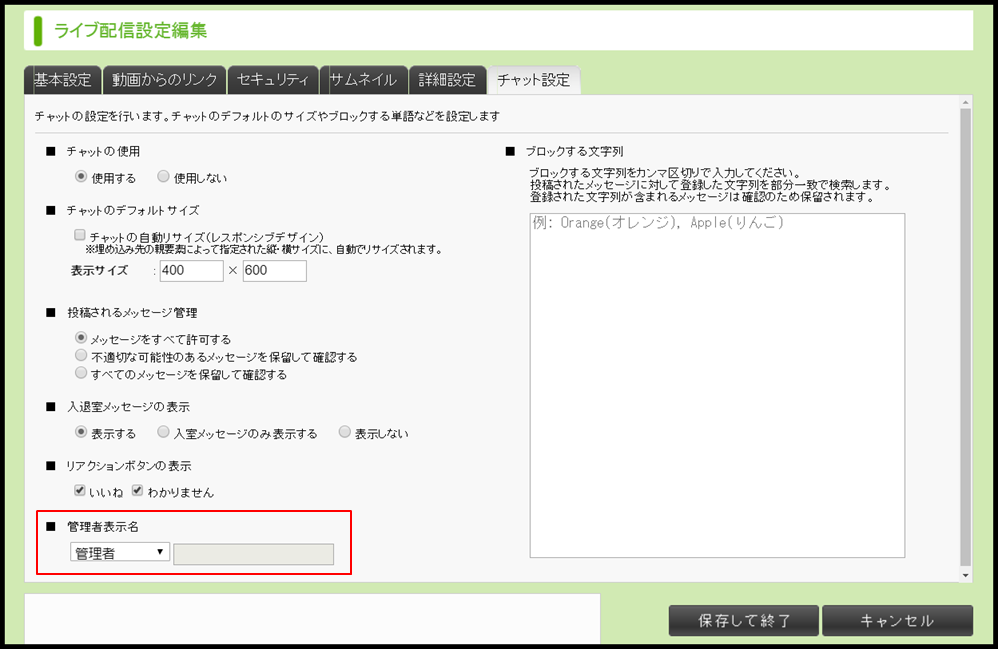Click the 保存して終了 button
998x649 pixels.
(743, 620)
